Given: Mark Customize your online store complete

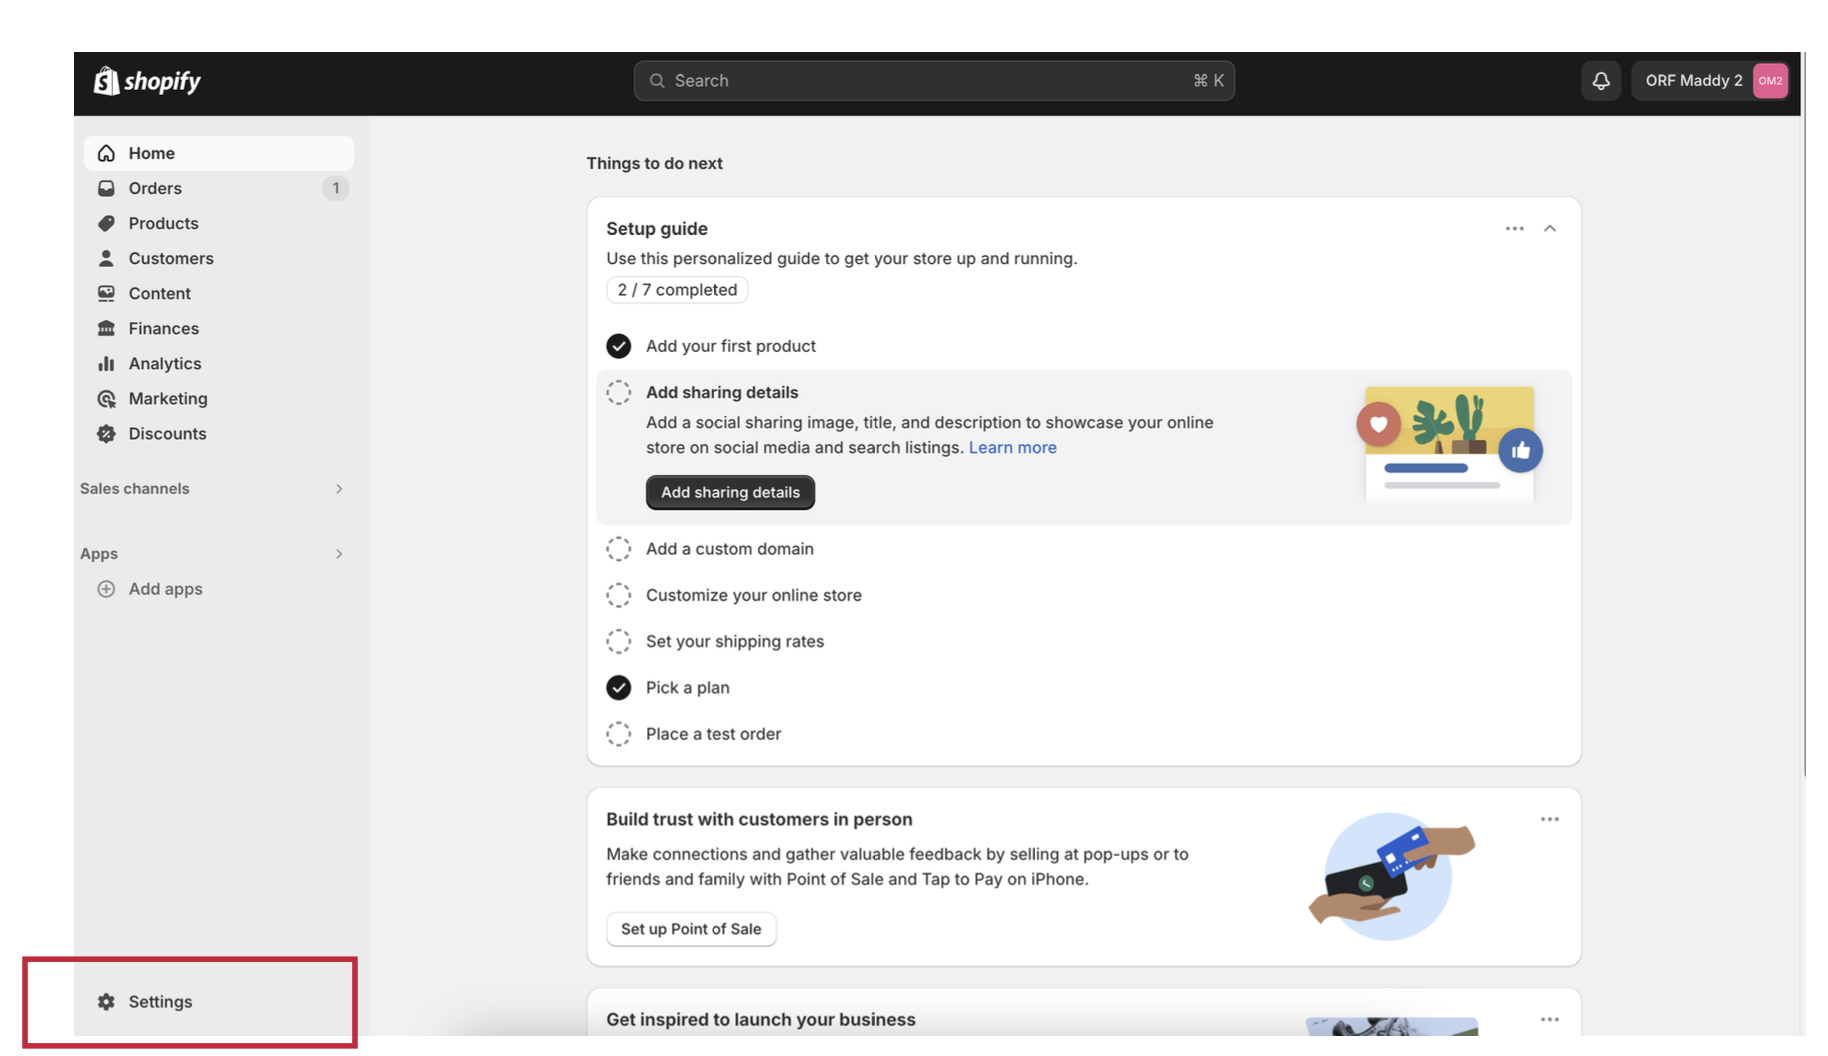Looking at the screenshot, I should tap(619, 595).
